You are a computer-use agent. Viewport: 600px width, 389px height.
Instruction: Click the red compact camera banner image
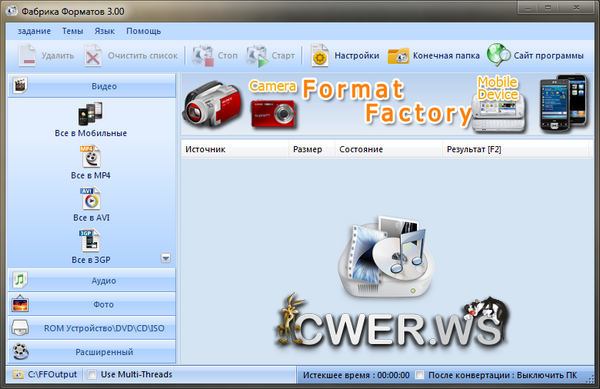point(273,114)
